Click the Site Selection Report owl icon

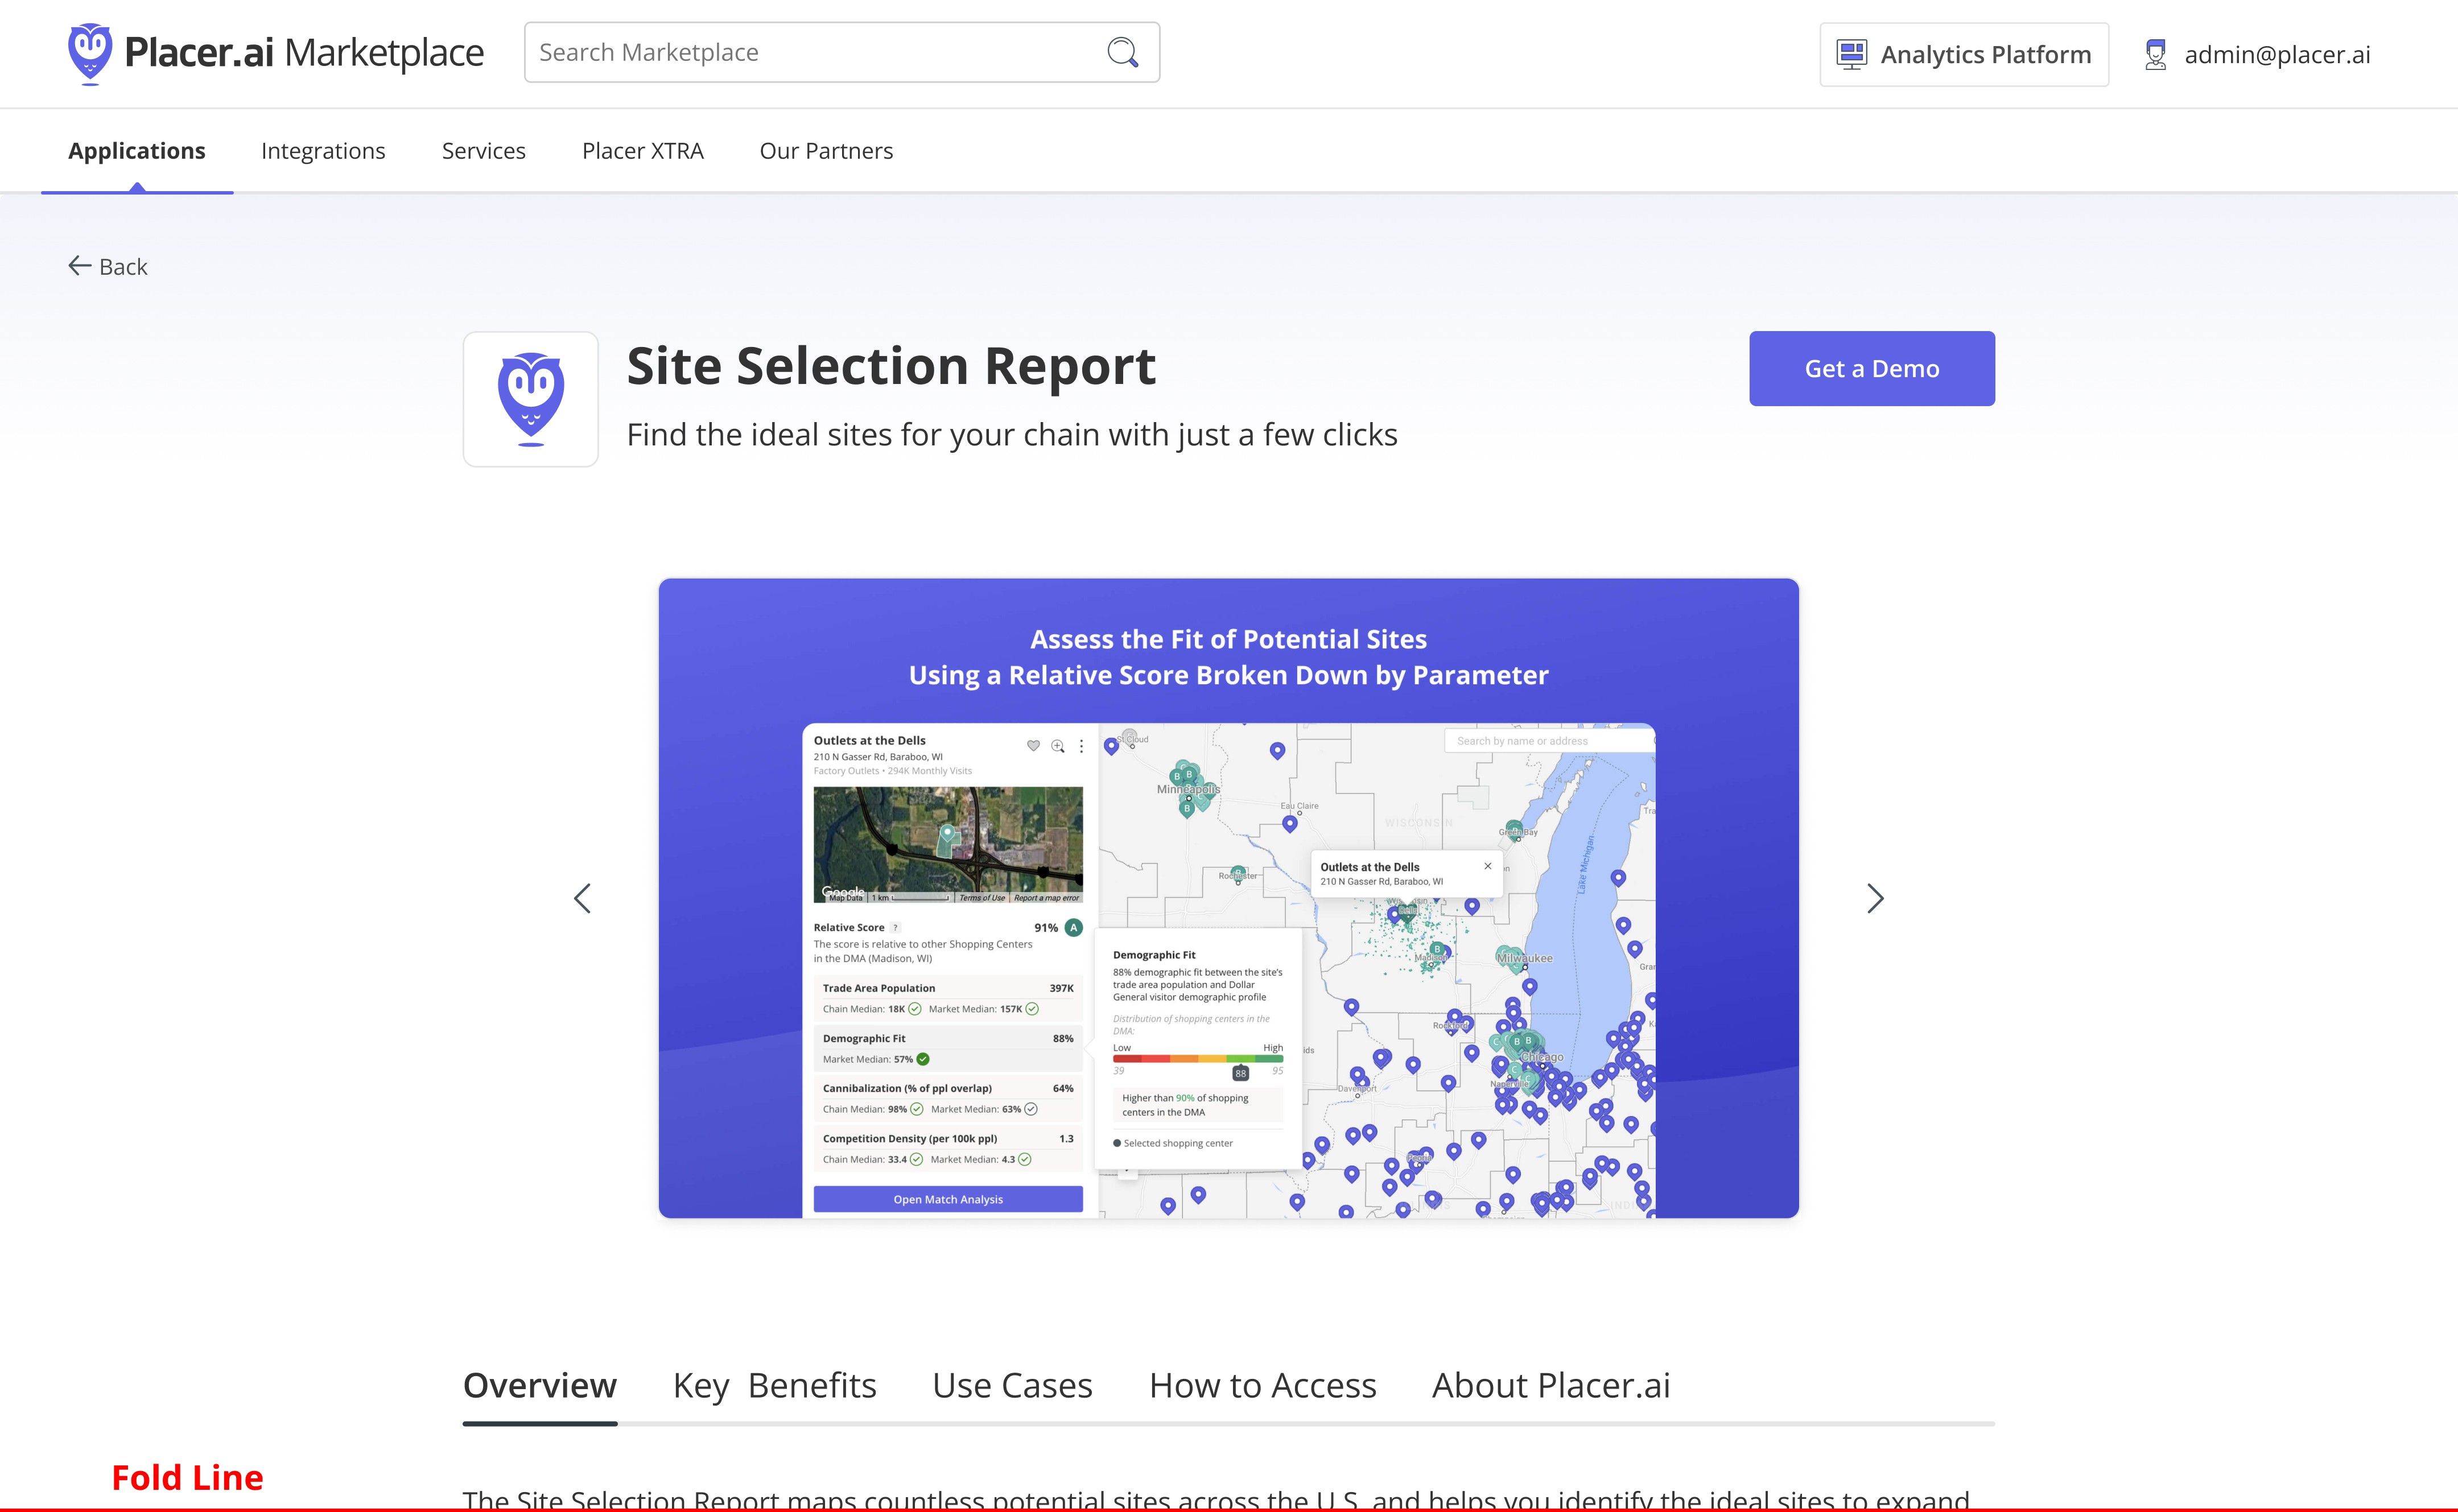click(531, 399)
